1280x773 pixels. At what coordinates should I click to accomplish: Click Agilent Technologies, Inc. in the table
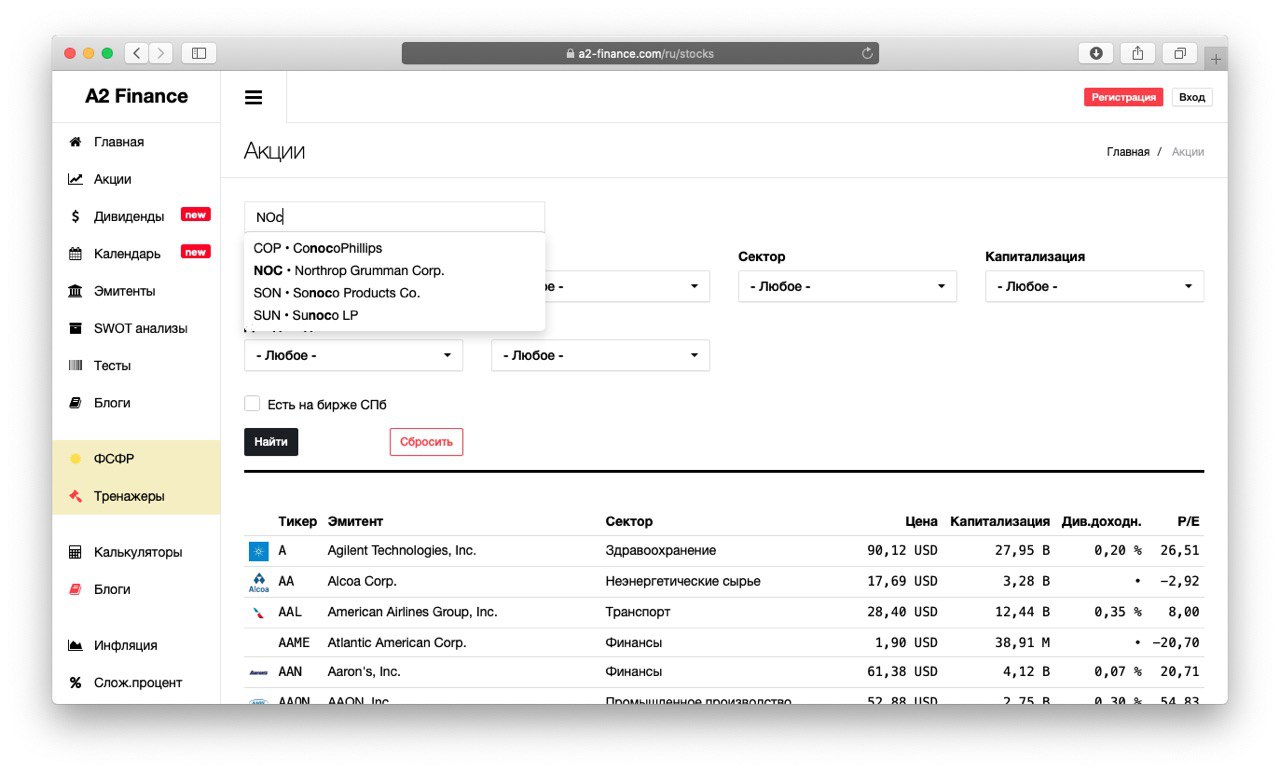click(402, 550)
